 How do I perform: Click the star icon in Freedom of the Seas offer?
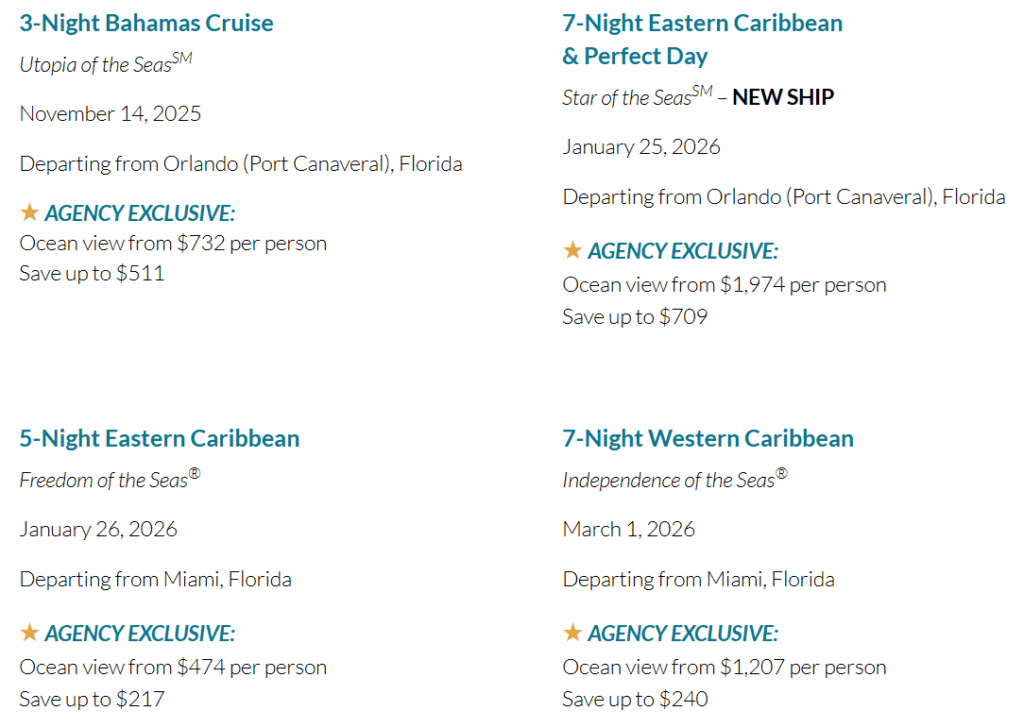[29, 633]
